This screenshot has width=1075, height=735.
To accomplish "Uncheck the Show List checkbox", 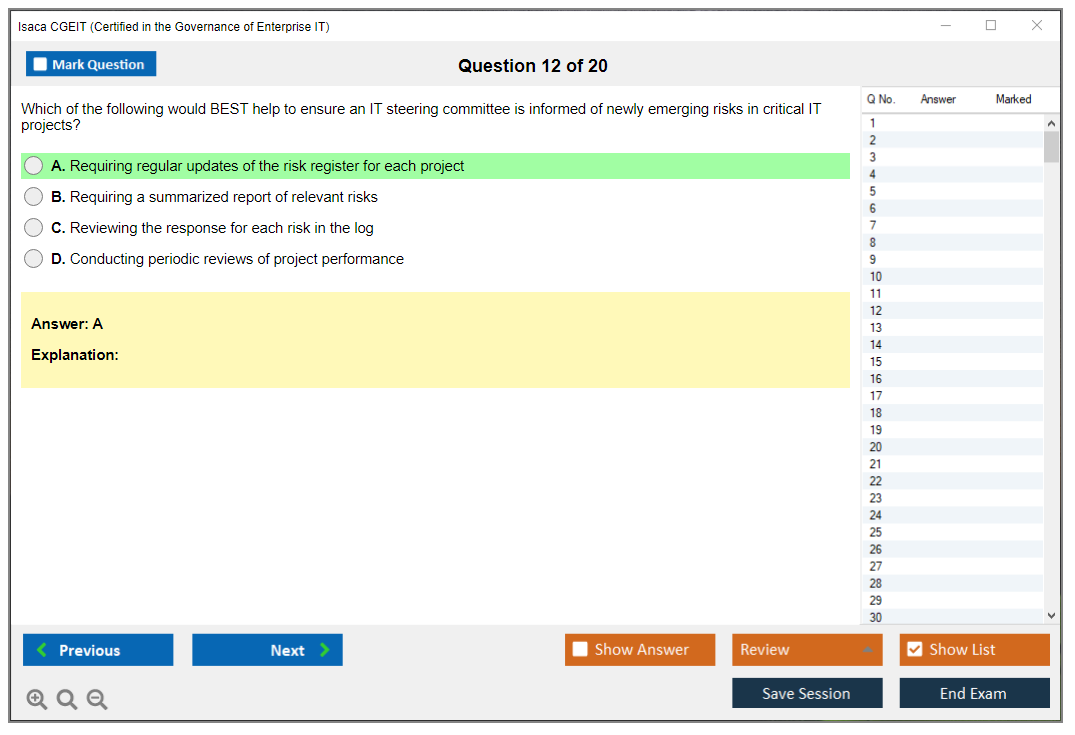I will click(x=914, y=650).
